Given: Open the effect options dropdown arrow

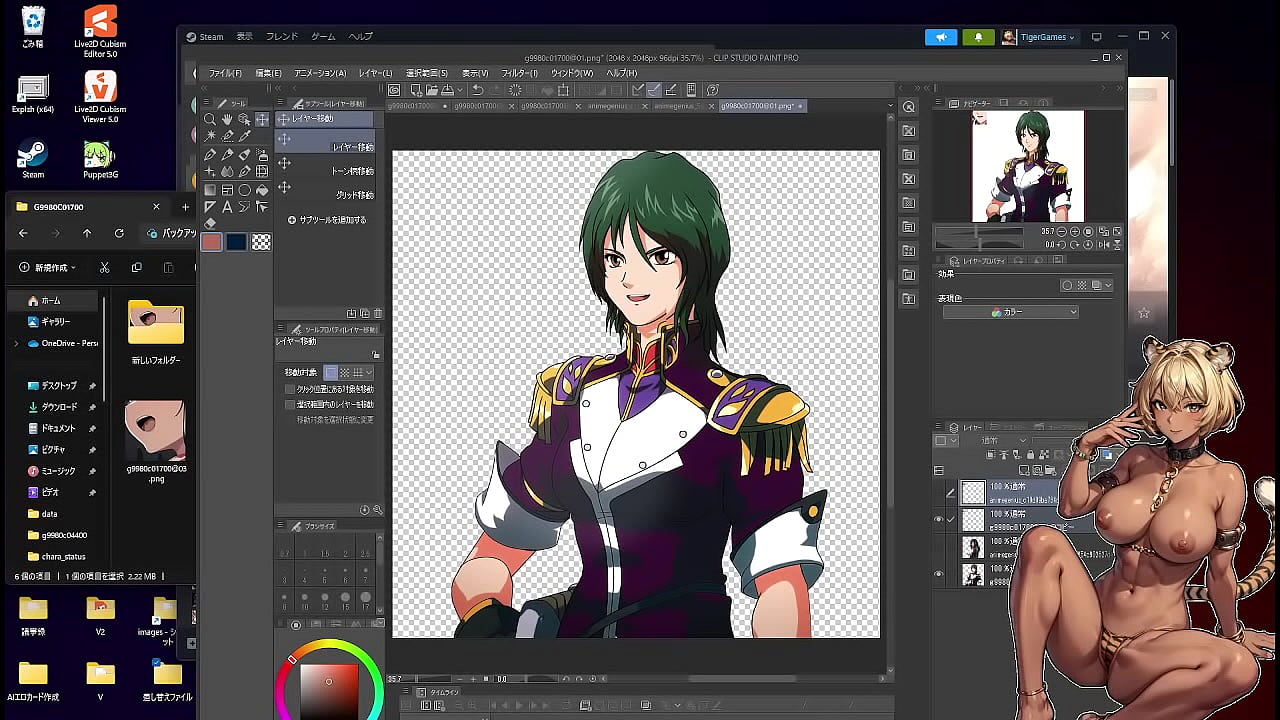Looking at the screenshot, I should [1108, 285].
